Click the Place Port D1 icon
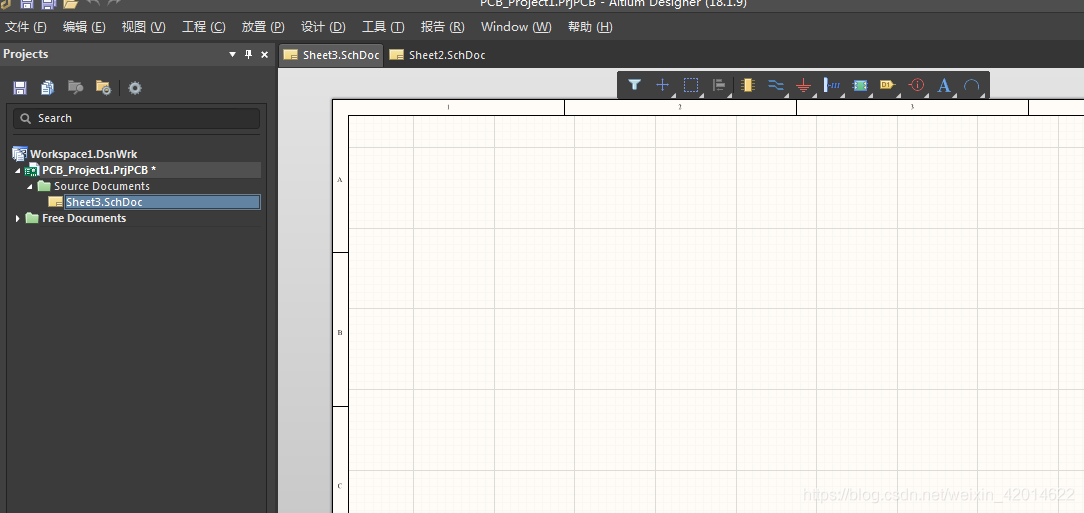Image resolution: width=1084 pixels, height=513 pixels. coord(887,86)
